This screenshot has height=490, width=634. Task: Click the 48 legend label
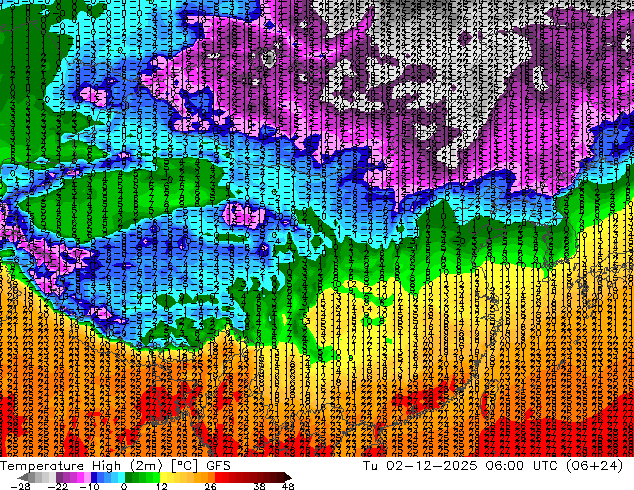[288, 486]
